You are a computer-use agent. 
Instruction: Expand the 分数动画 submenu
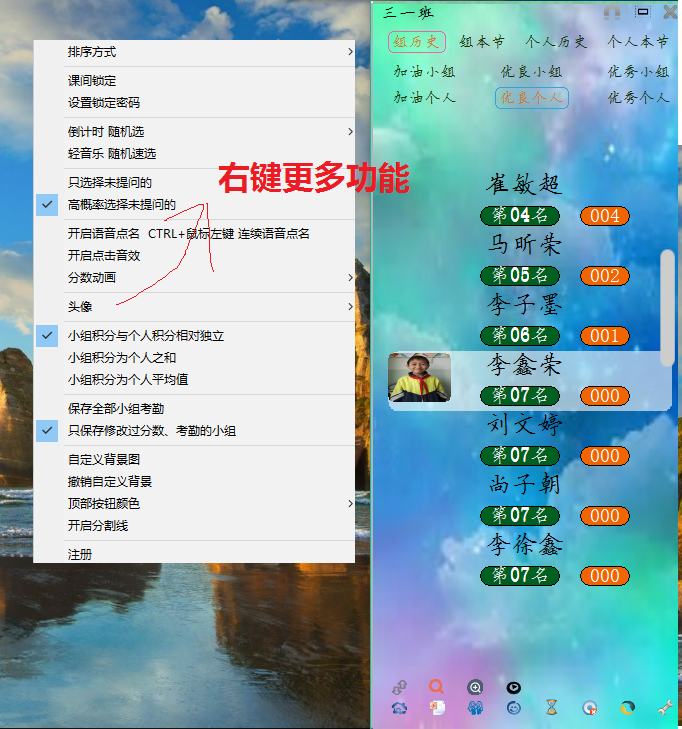[195, 278]
